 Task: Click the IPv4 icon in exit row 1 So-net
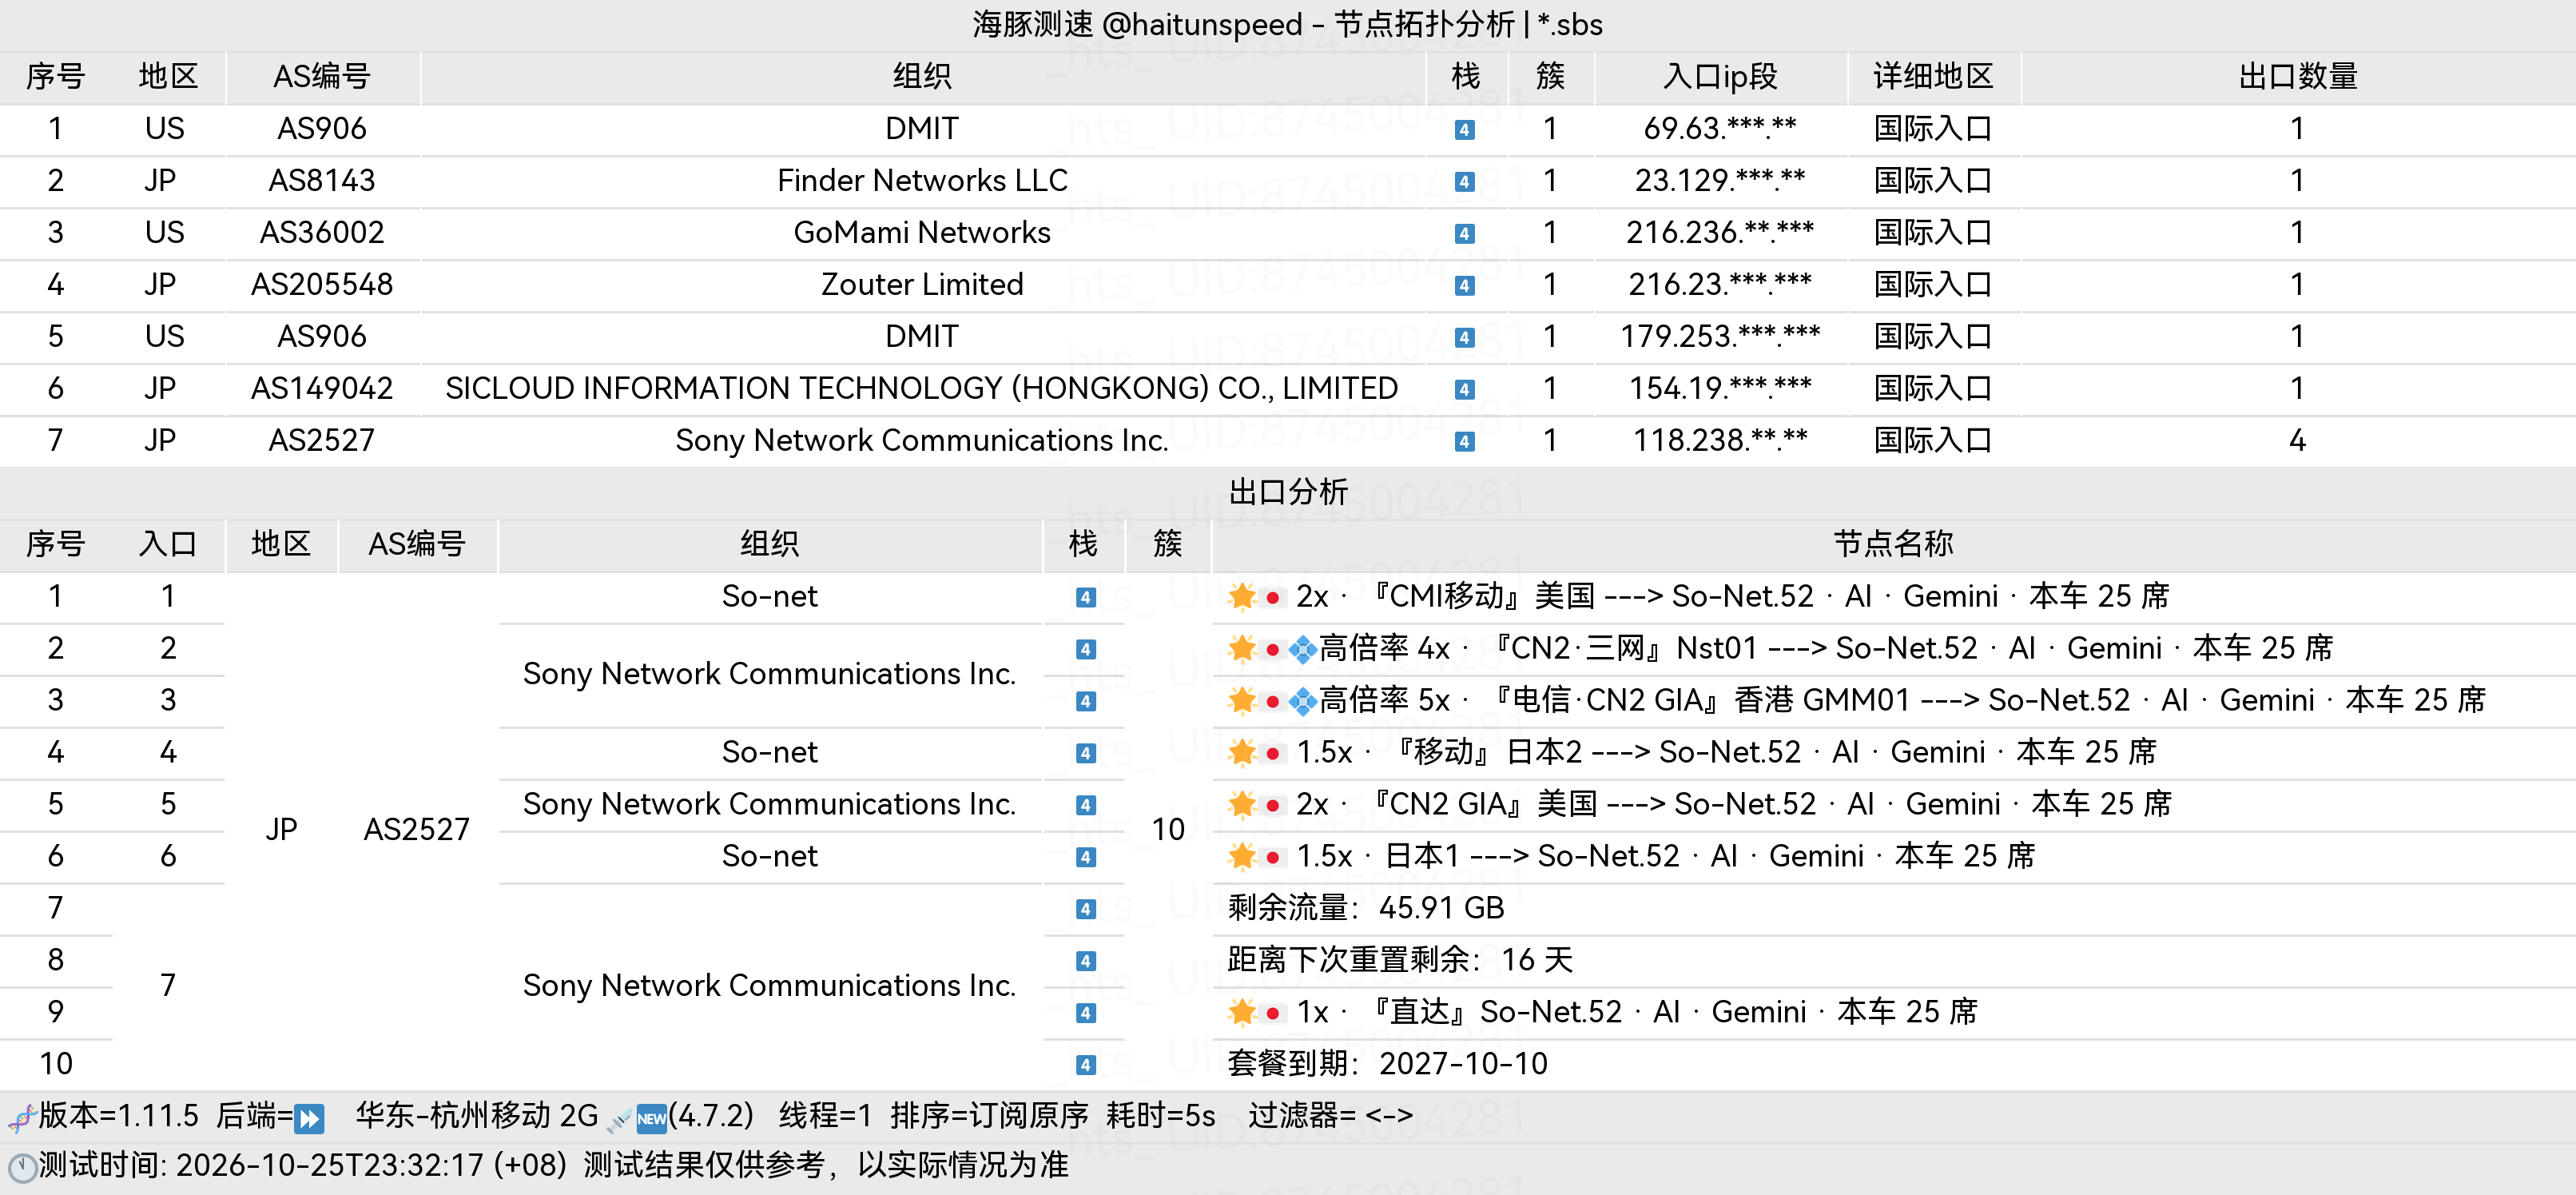pos(1085,598)
